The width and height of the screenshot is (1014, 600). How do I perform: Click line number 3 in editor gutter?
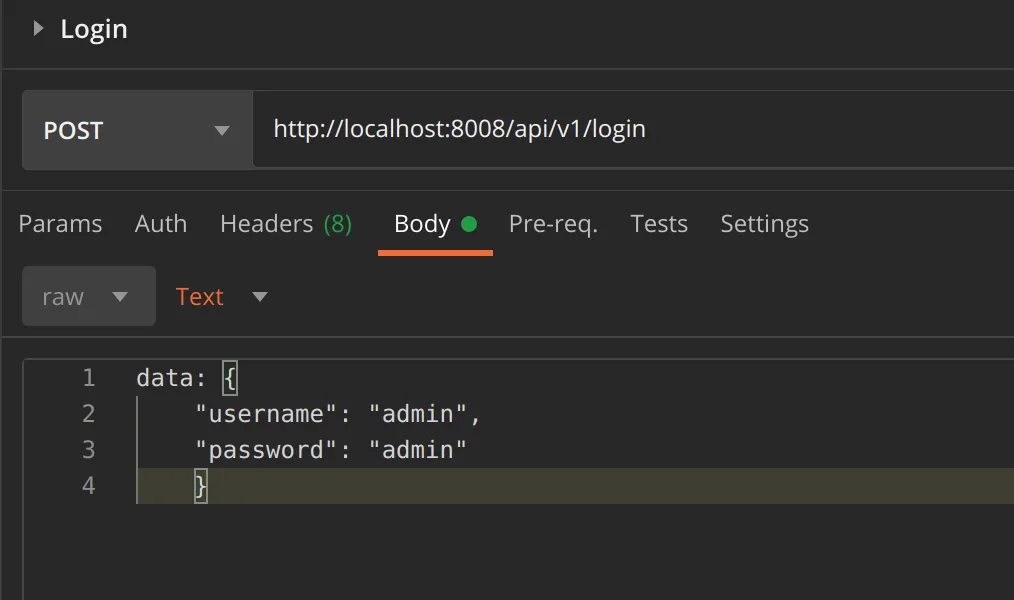pyautogui.click(x=89, y=450)
